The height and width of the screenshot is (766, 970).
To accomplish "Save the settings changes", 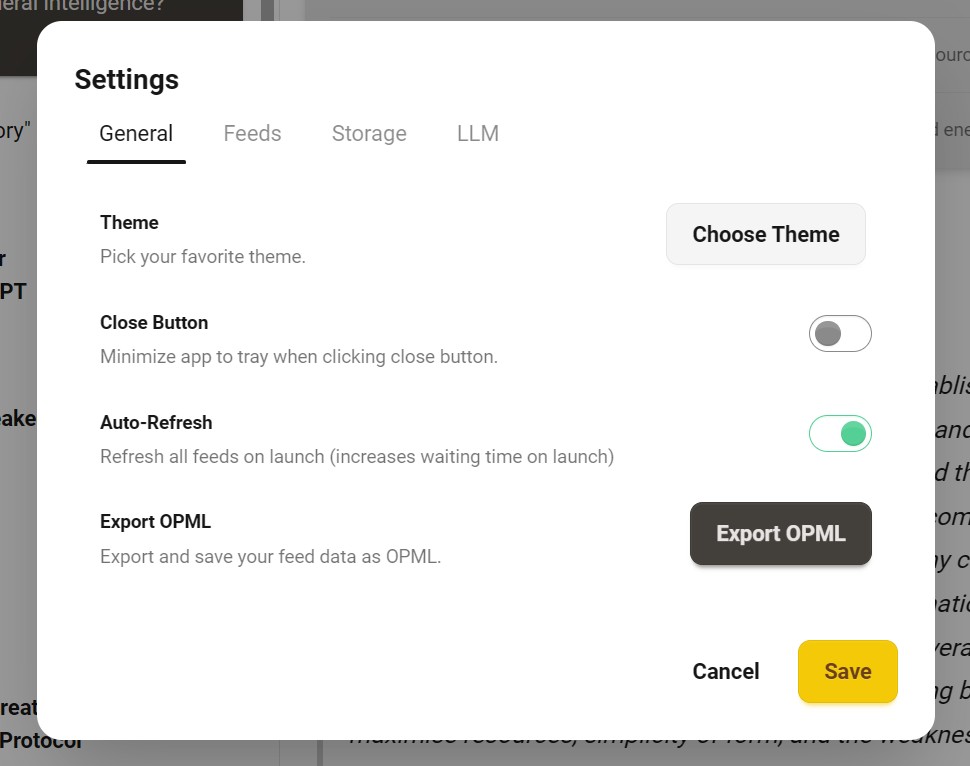I will 847,672.
